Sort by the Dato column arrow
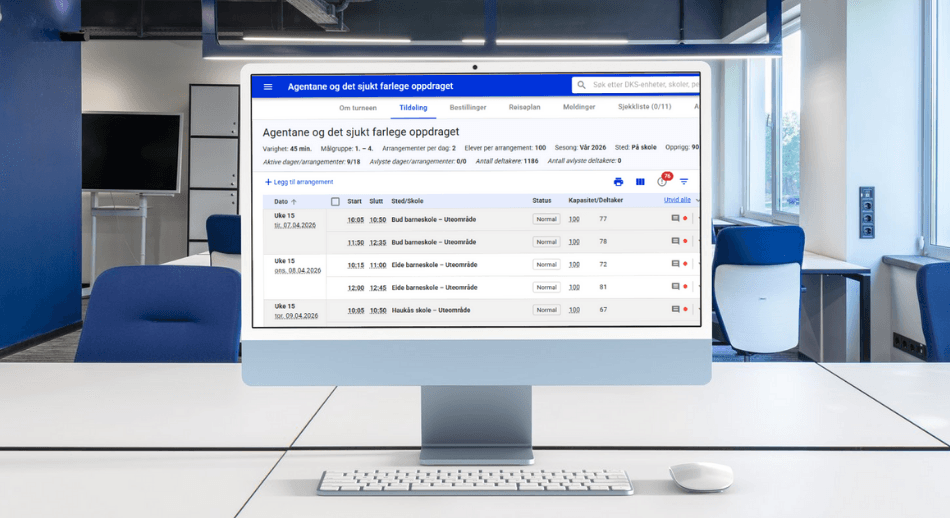 pos(294,201)
